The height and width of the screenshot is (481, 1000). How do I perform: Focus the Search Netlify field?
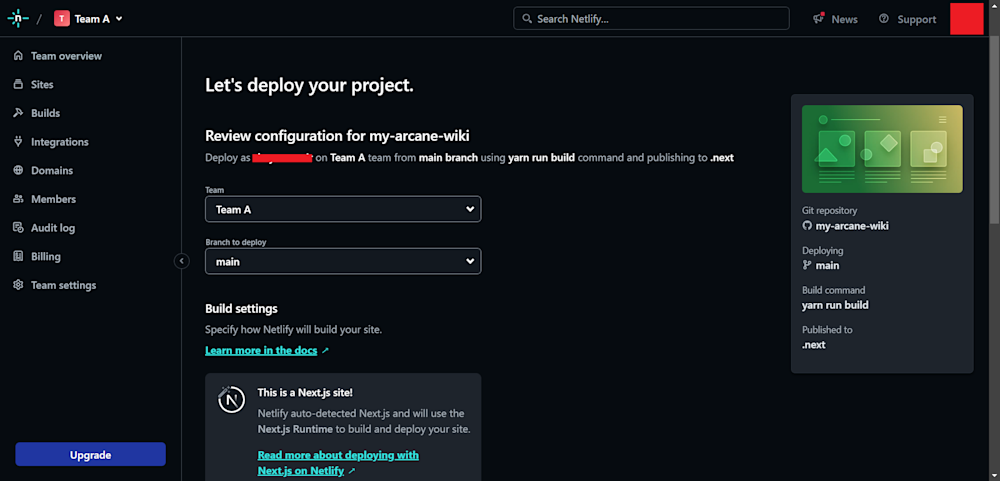651,18
